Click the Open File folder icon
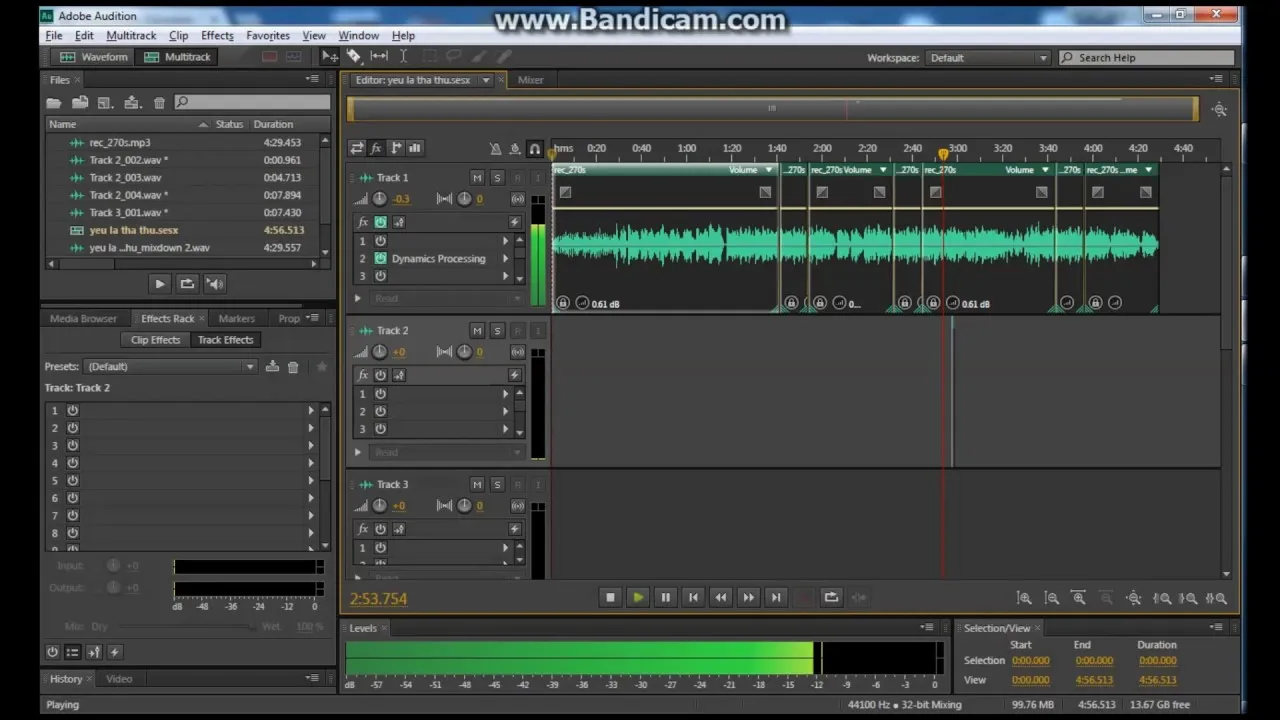This screenshot has width=1280, height=720. click(x=54, y=102)
